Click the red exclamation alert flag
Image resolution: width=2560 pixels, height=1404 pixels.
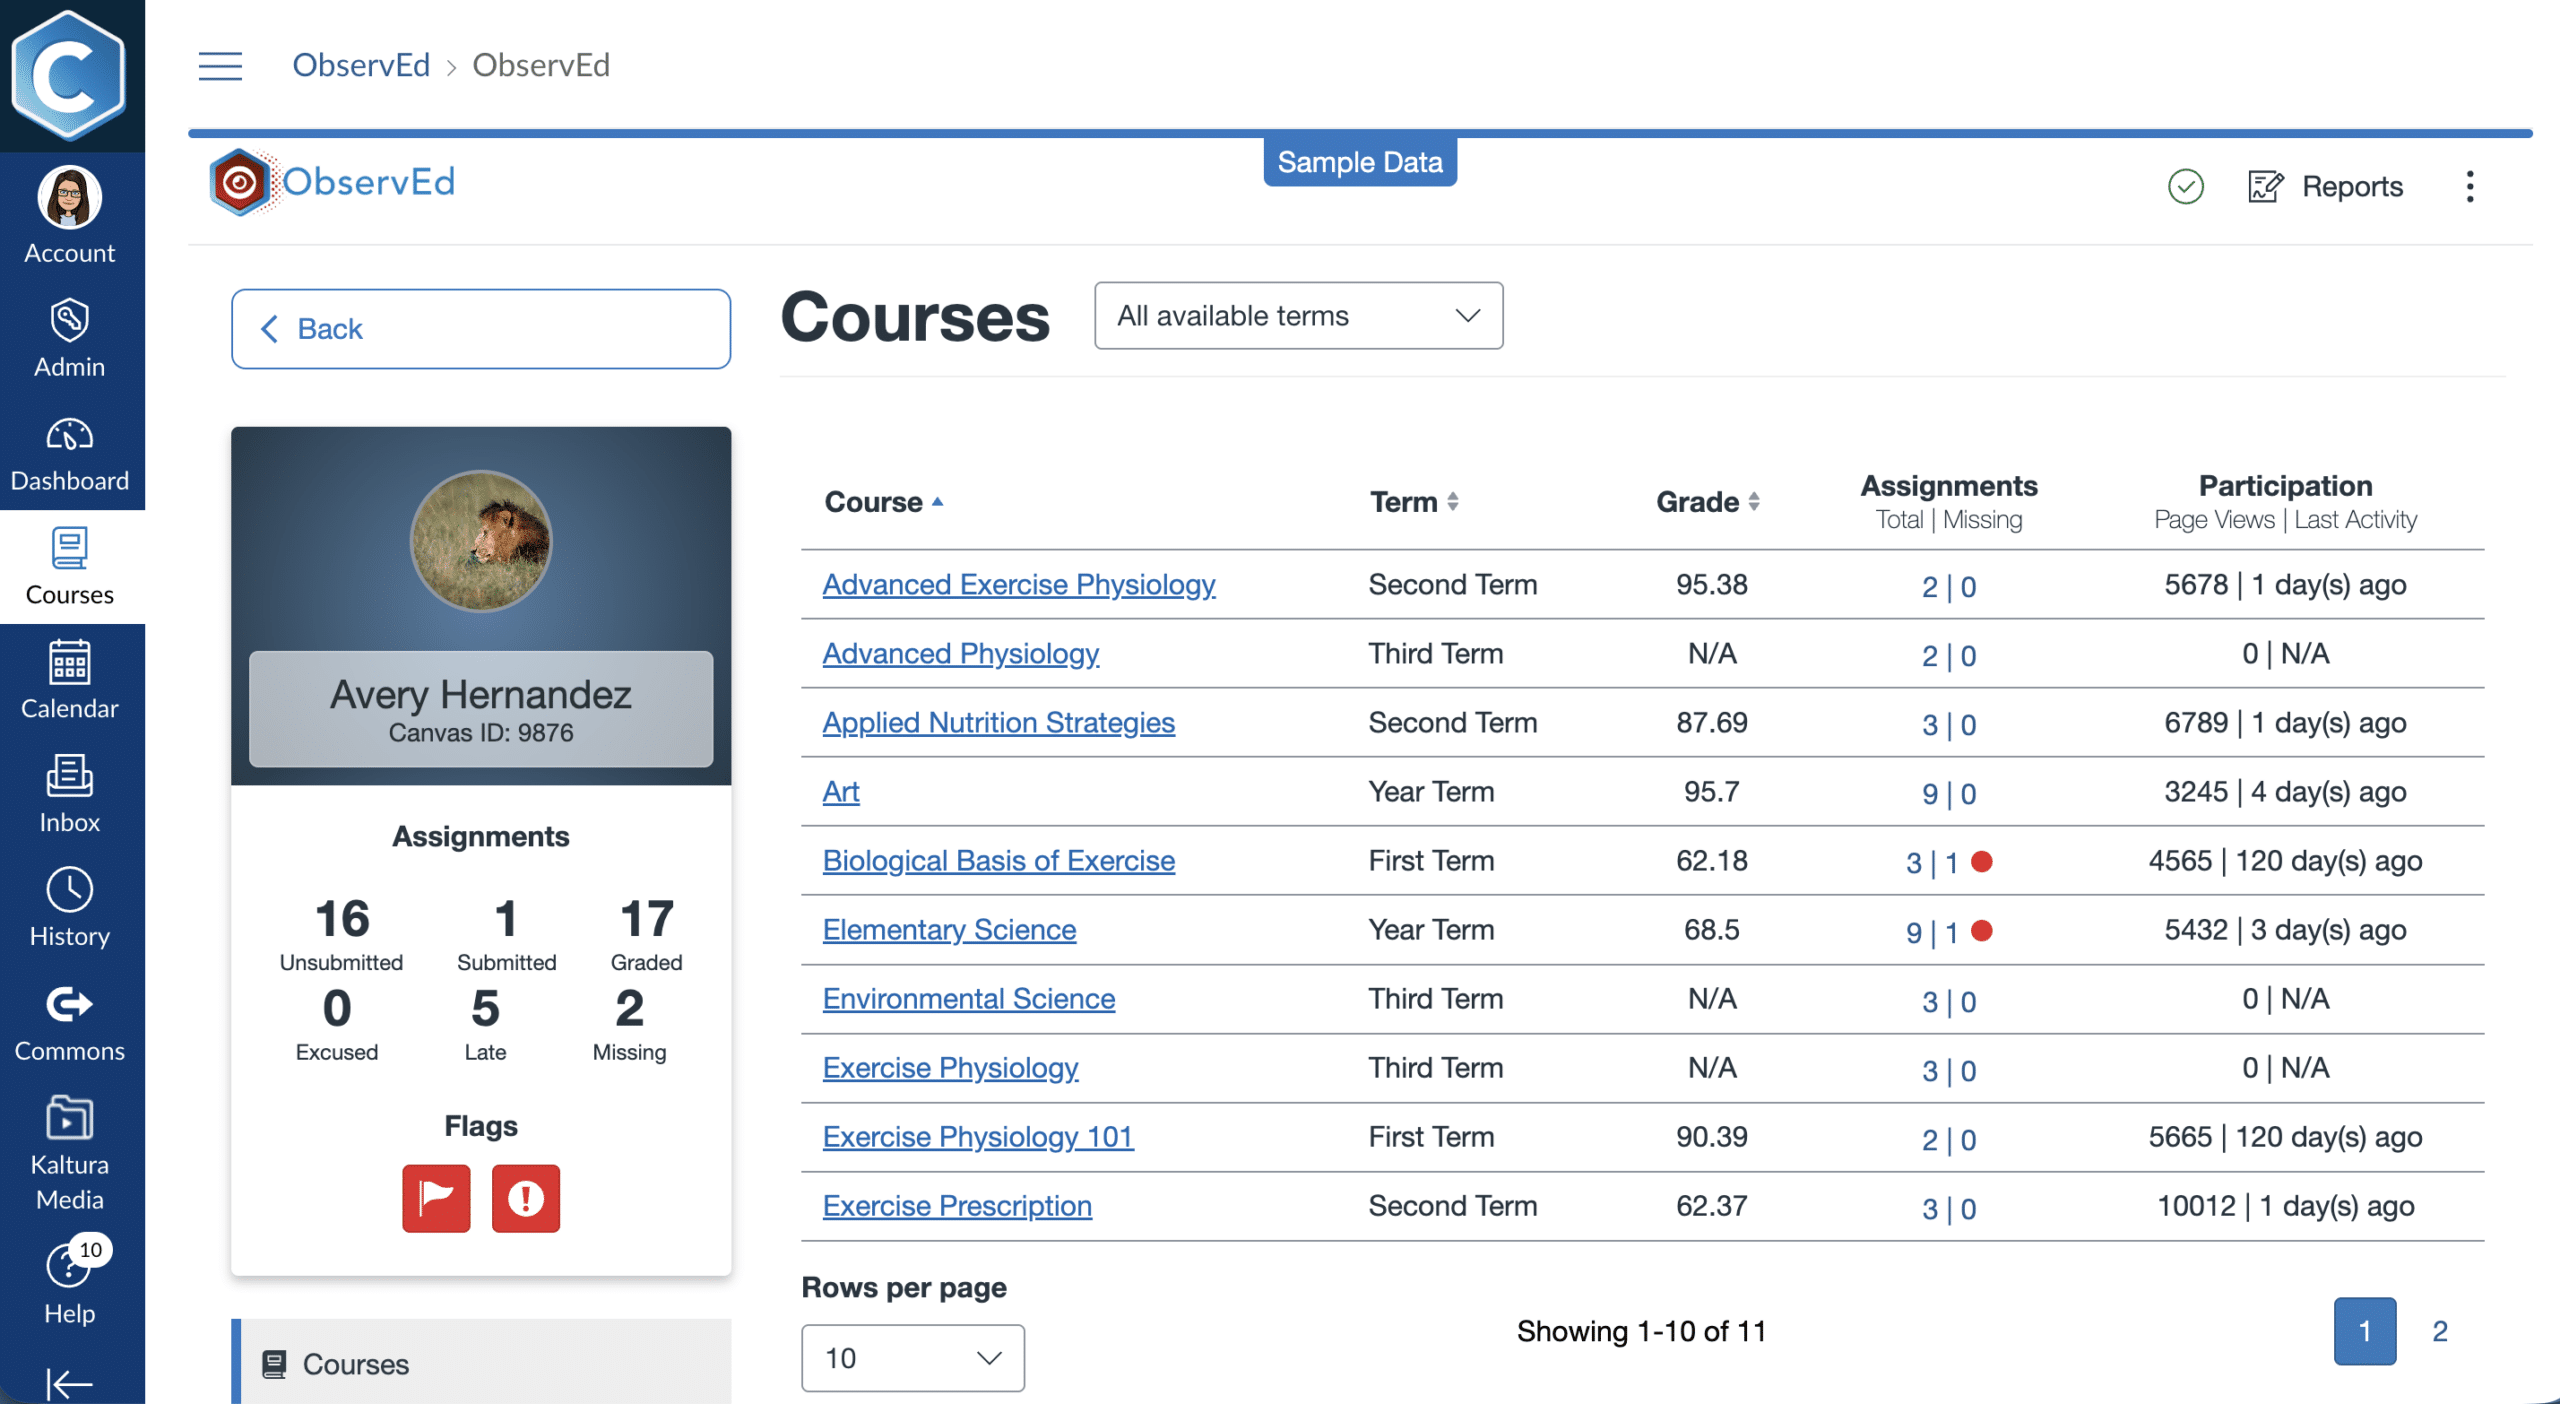[526, 1197]
